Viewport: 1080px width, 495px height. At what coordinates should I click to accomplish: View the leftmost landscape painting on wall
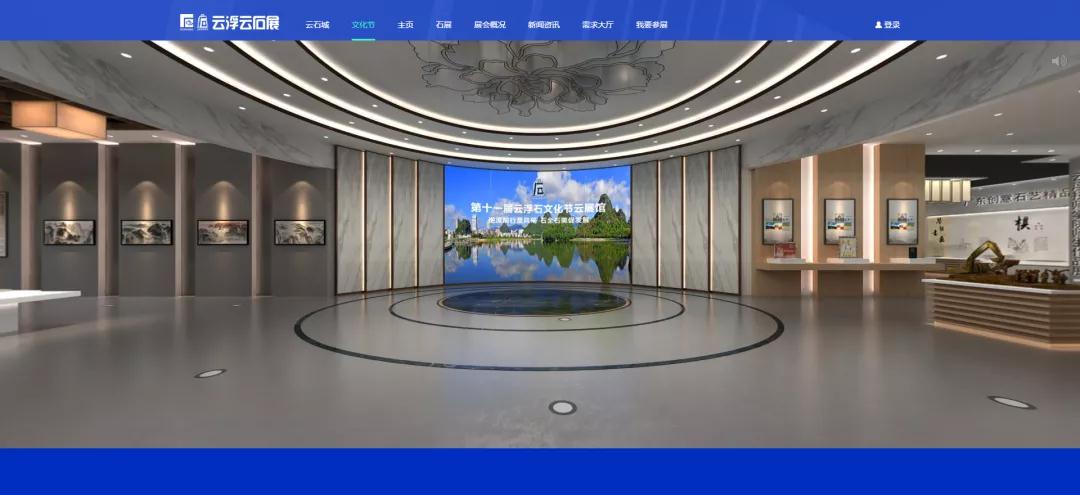(x=69, y=232)
